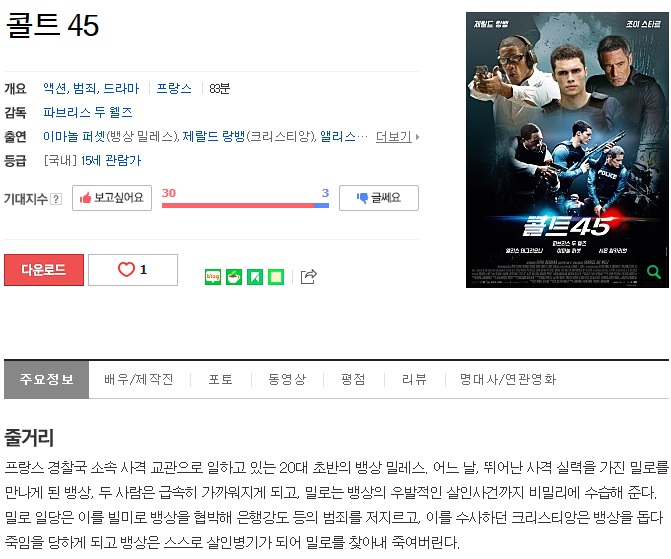
Task: Click the green bookmark share icon
Action: coord(255,277)
